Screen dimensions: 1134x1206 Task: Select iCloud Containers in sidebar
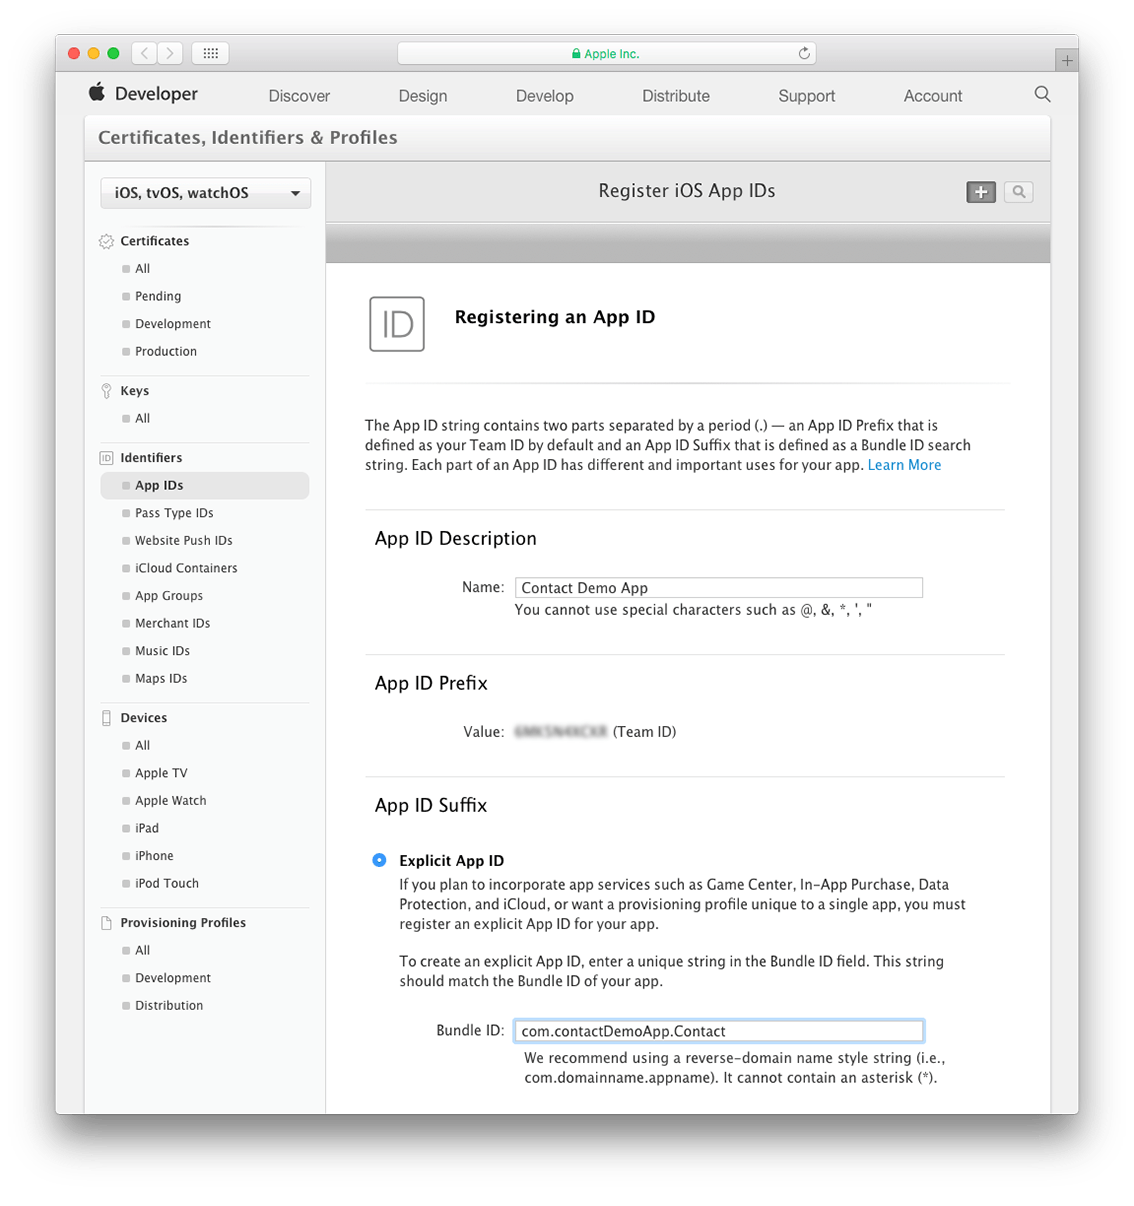tap(186, 567)
